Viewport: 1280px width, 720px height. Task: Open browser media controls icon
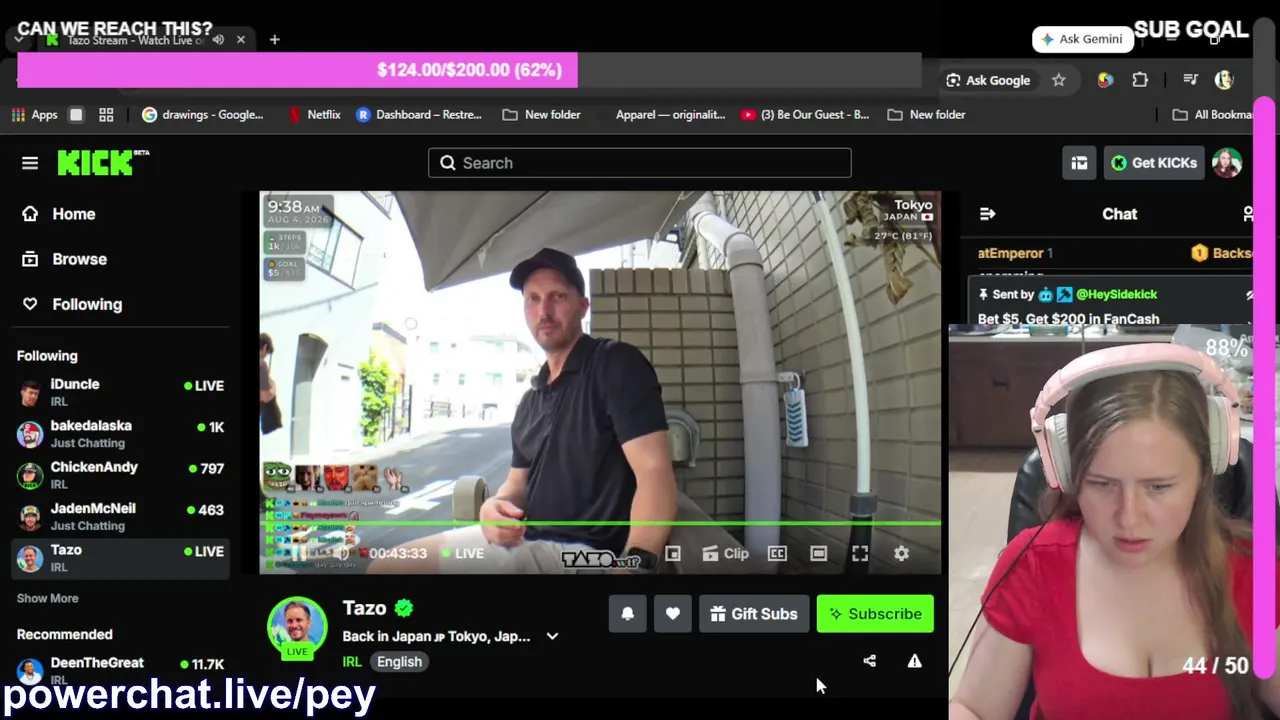tap(1190, 80)
